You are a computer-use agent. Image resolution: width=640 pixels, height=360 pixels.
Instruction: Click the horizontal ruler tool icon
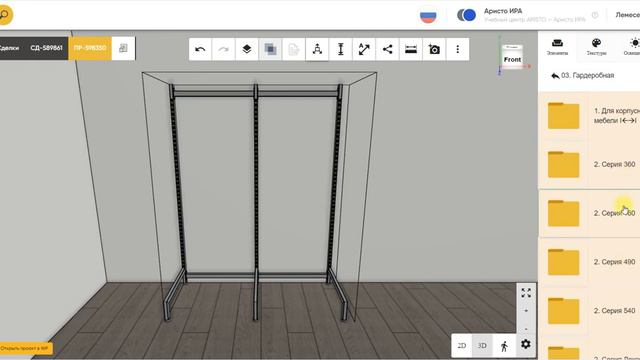411,49
